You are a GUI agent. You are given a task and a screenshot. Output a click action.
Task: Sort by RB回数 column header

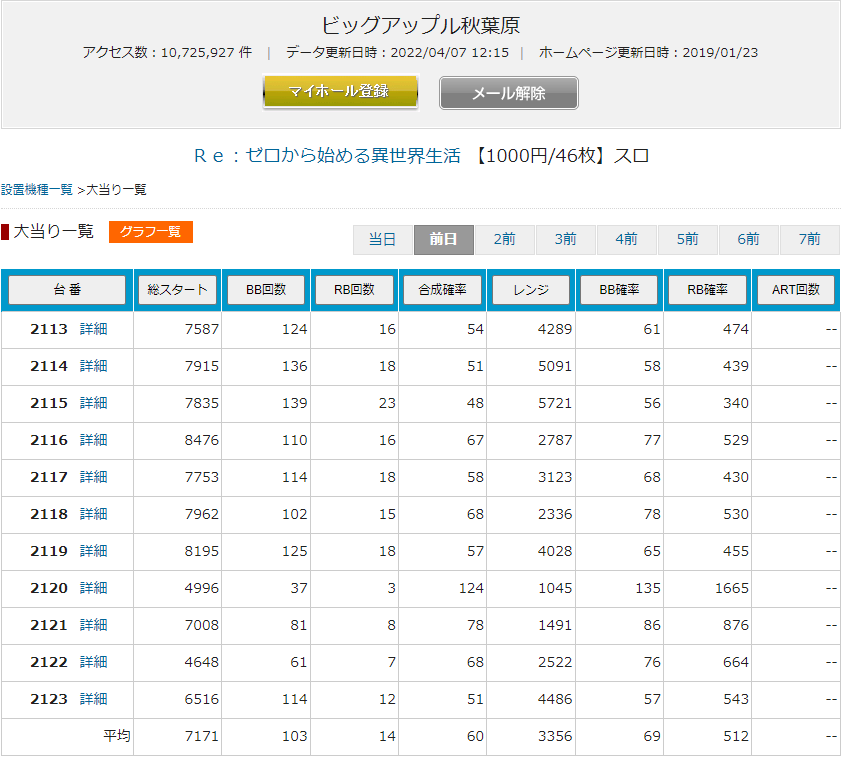tap(354, 290)
